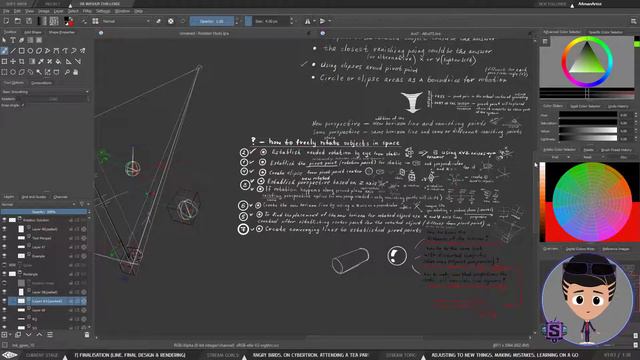Select the Freehand Brush tool
Screen dimensions: 640x360
click(4, 51)
